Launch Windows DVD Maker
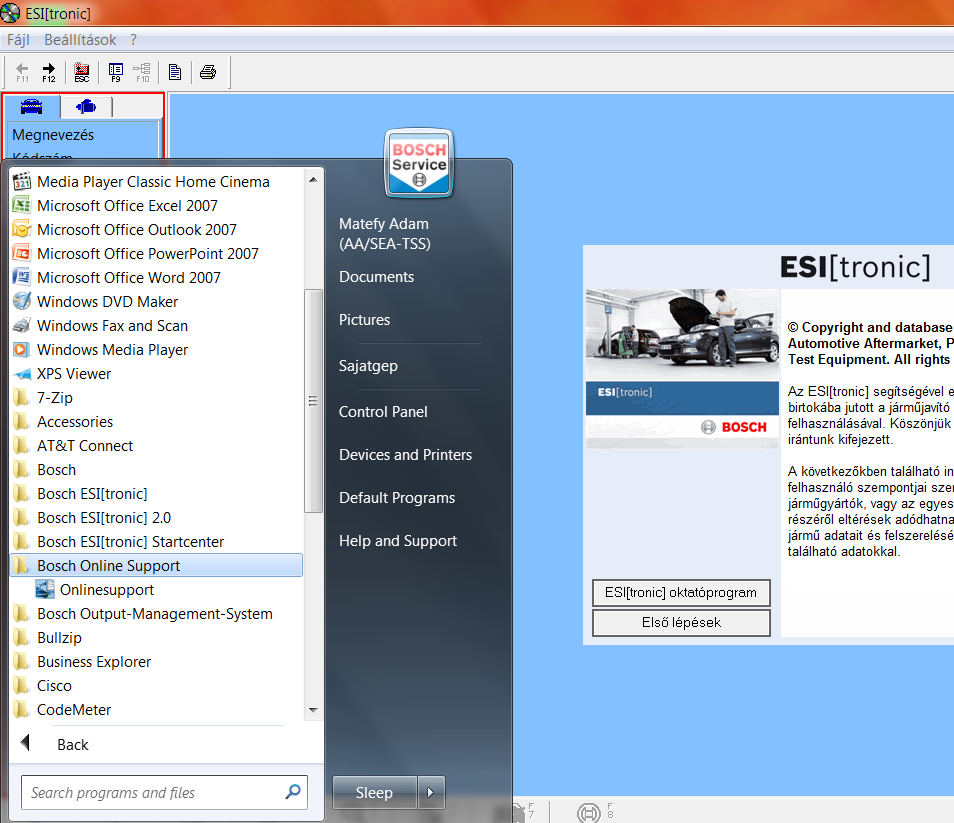Screen dimensions: 954x823 pyautogui.click(x=156, y=302)
